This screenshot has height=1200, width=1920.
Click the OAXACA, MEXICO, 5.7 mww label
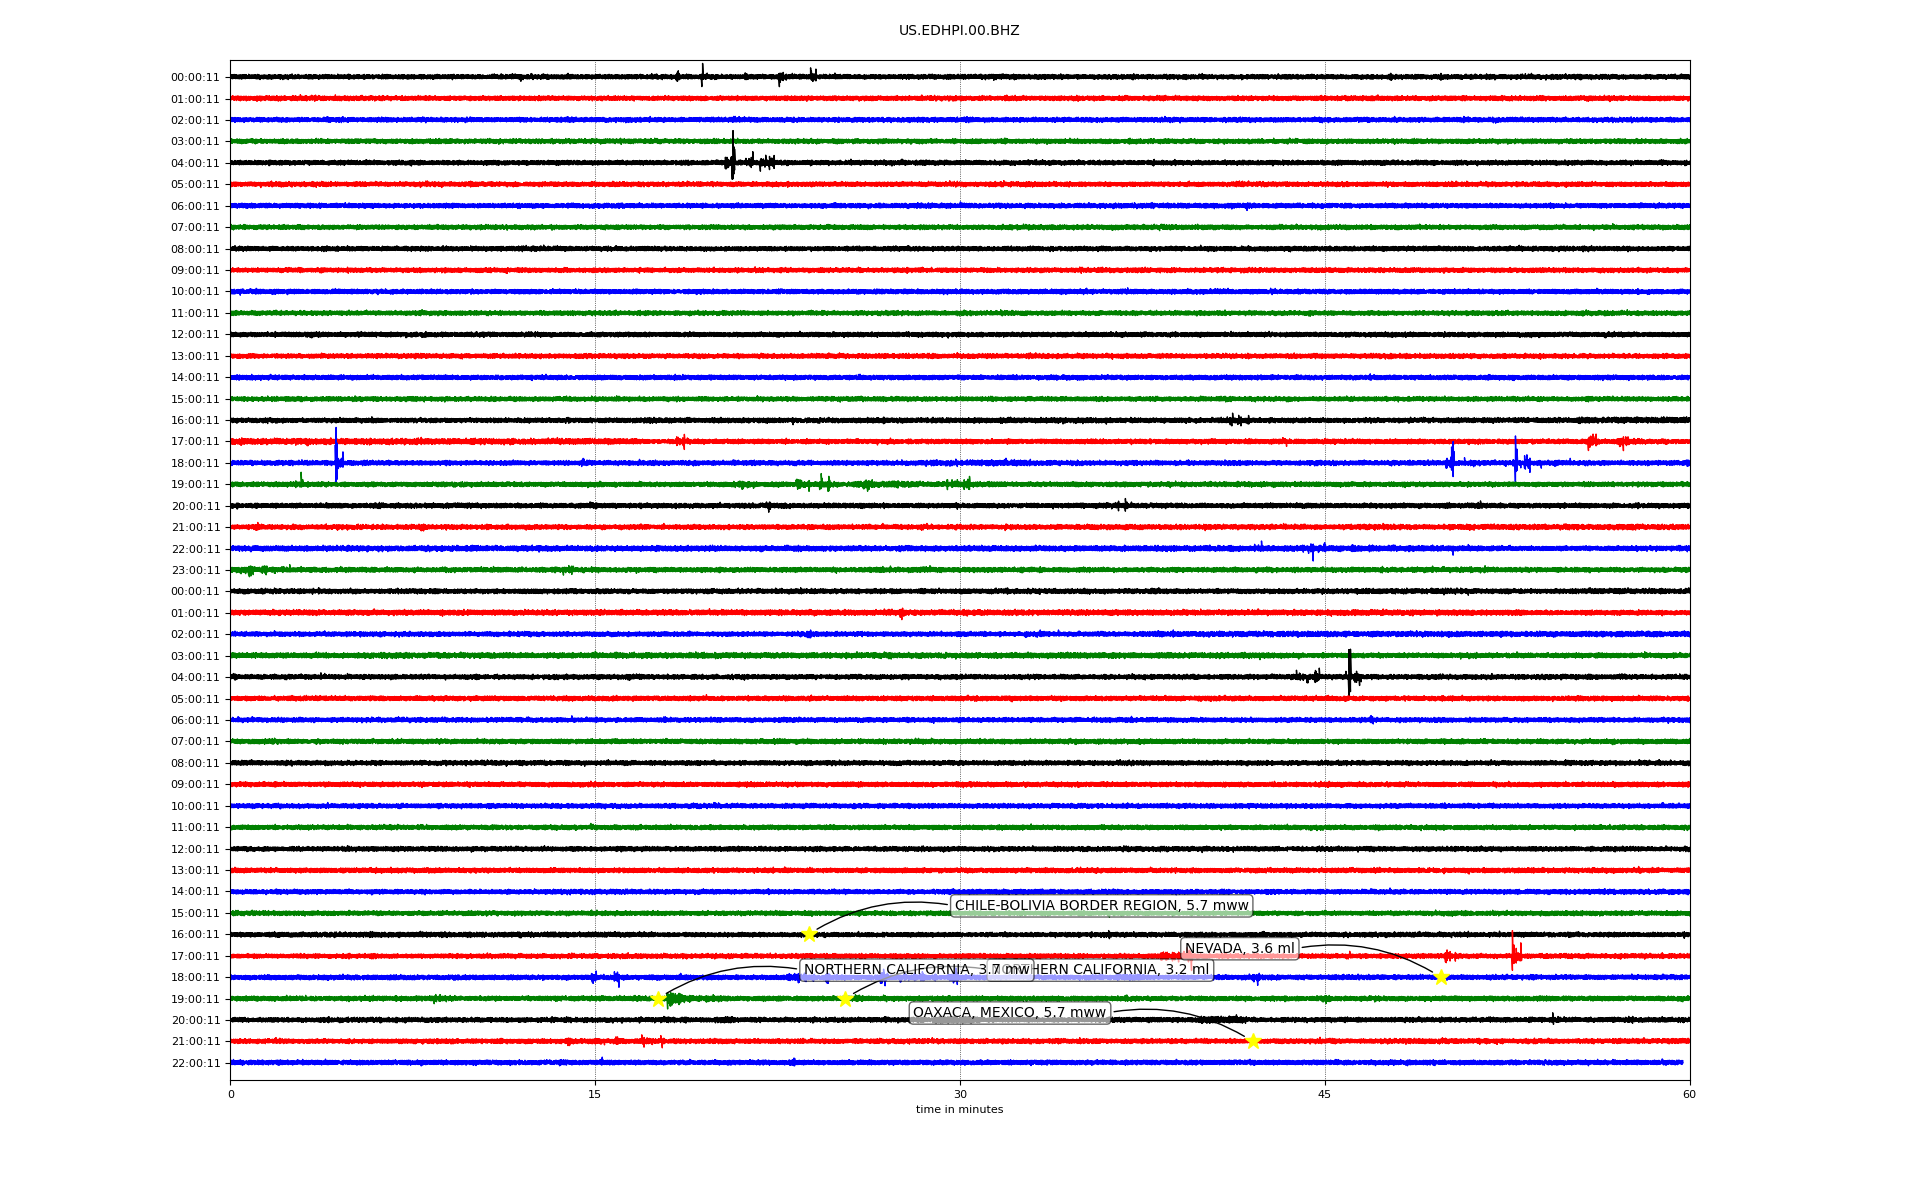click(1009, 1013)
